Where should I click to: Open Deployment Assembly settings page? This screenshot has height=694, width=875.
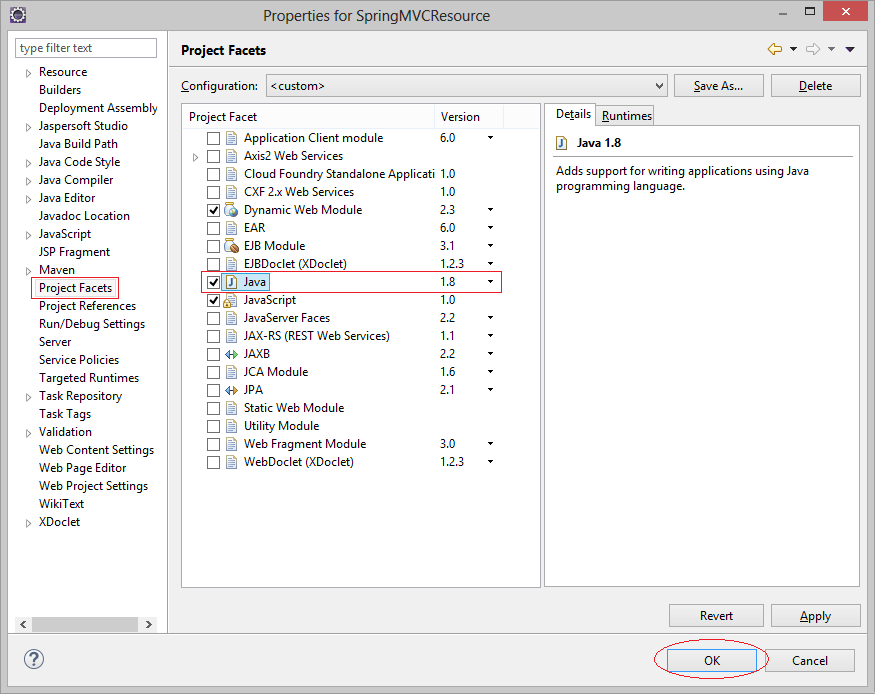pyautogui.click(x=98, y=108)
